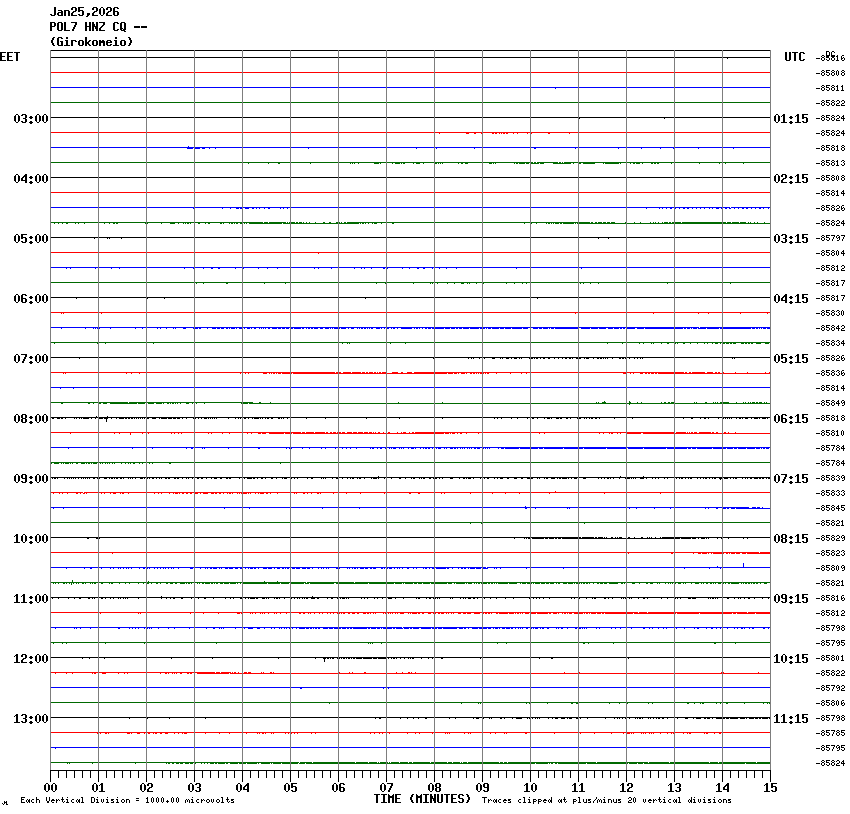Viewport: 850px width, 814px height.
Task: Click the EET timezone label
Action: [x=10, y=57]
